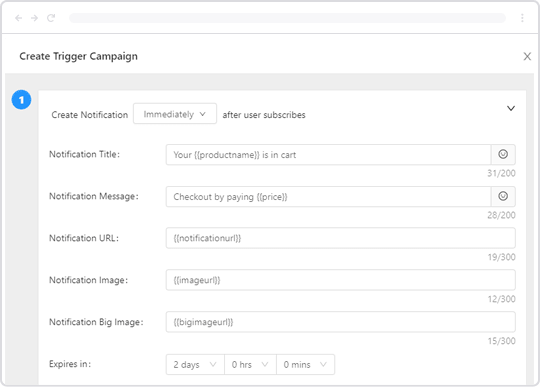
Task: Collapse the notification step chevron
Action: (511, 108)
